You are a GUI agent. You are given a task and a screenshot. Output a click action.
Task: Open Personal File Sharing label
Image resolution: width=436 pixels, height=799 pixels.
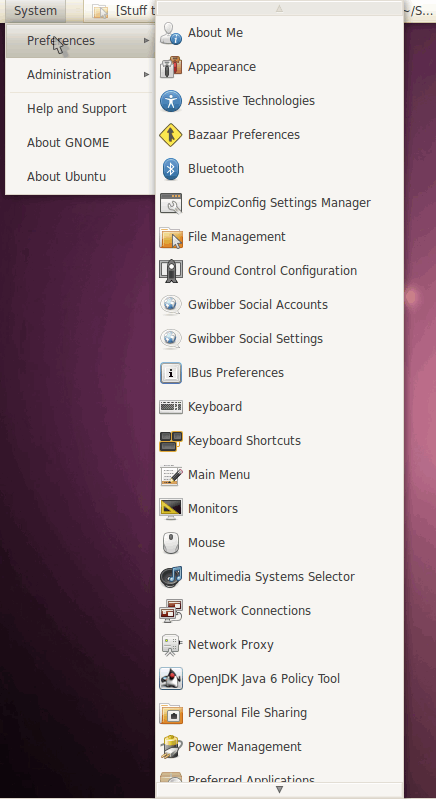248,712
